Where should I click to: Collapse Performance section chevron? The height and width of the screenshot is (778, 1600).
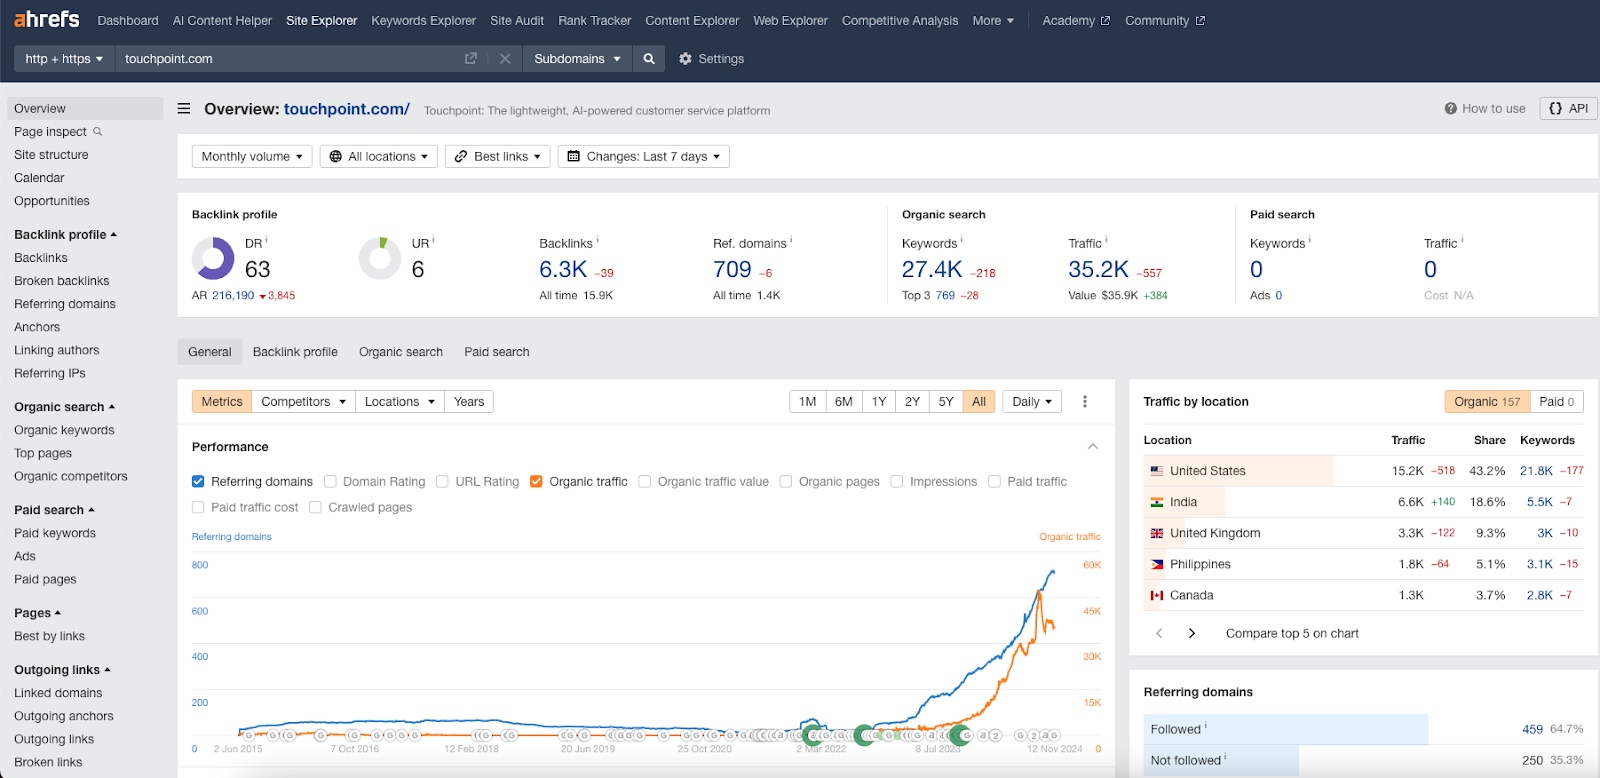pos(1093,447)
